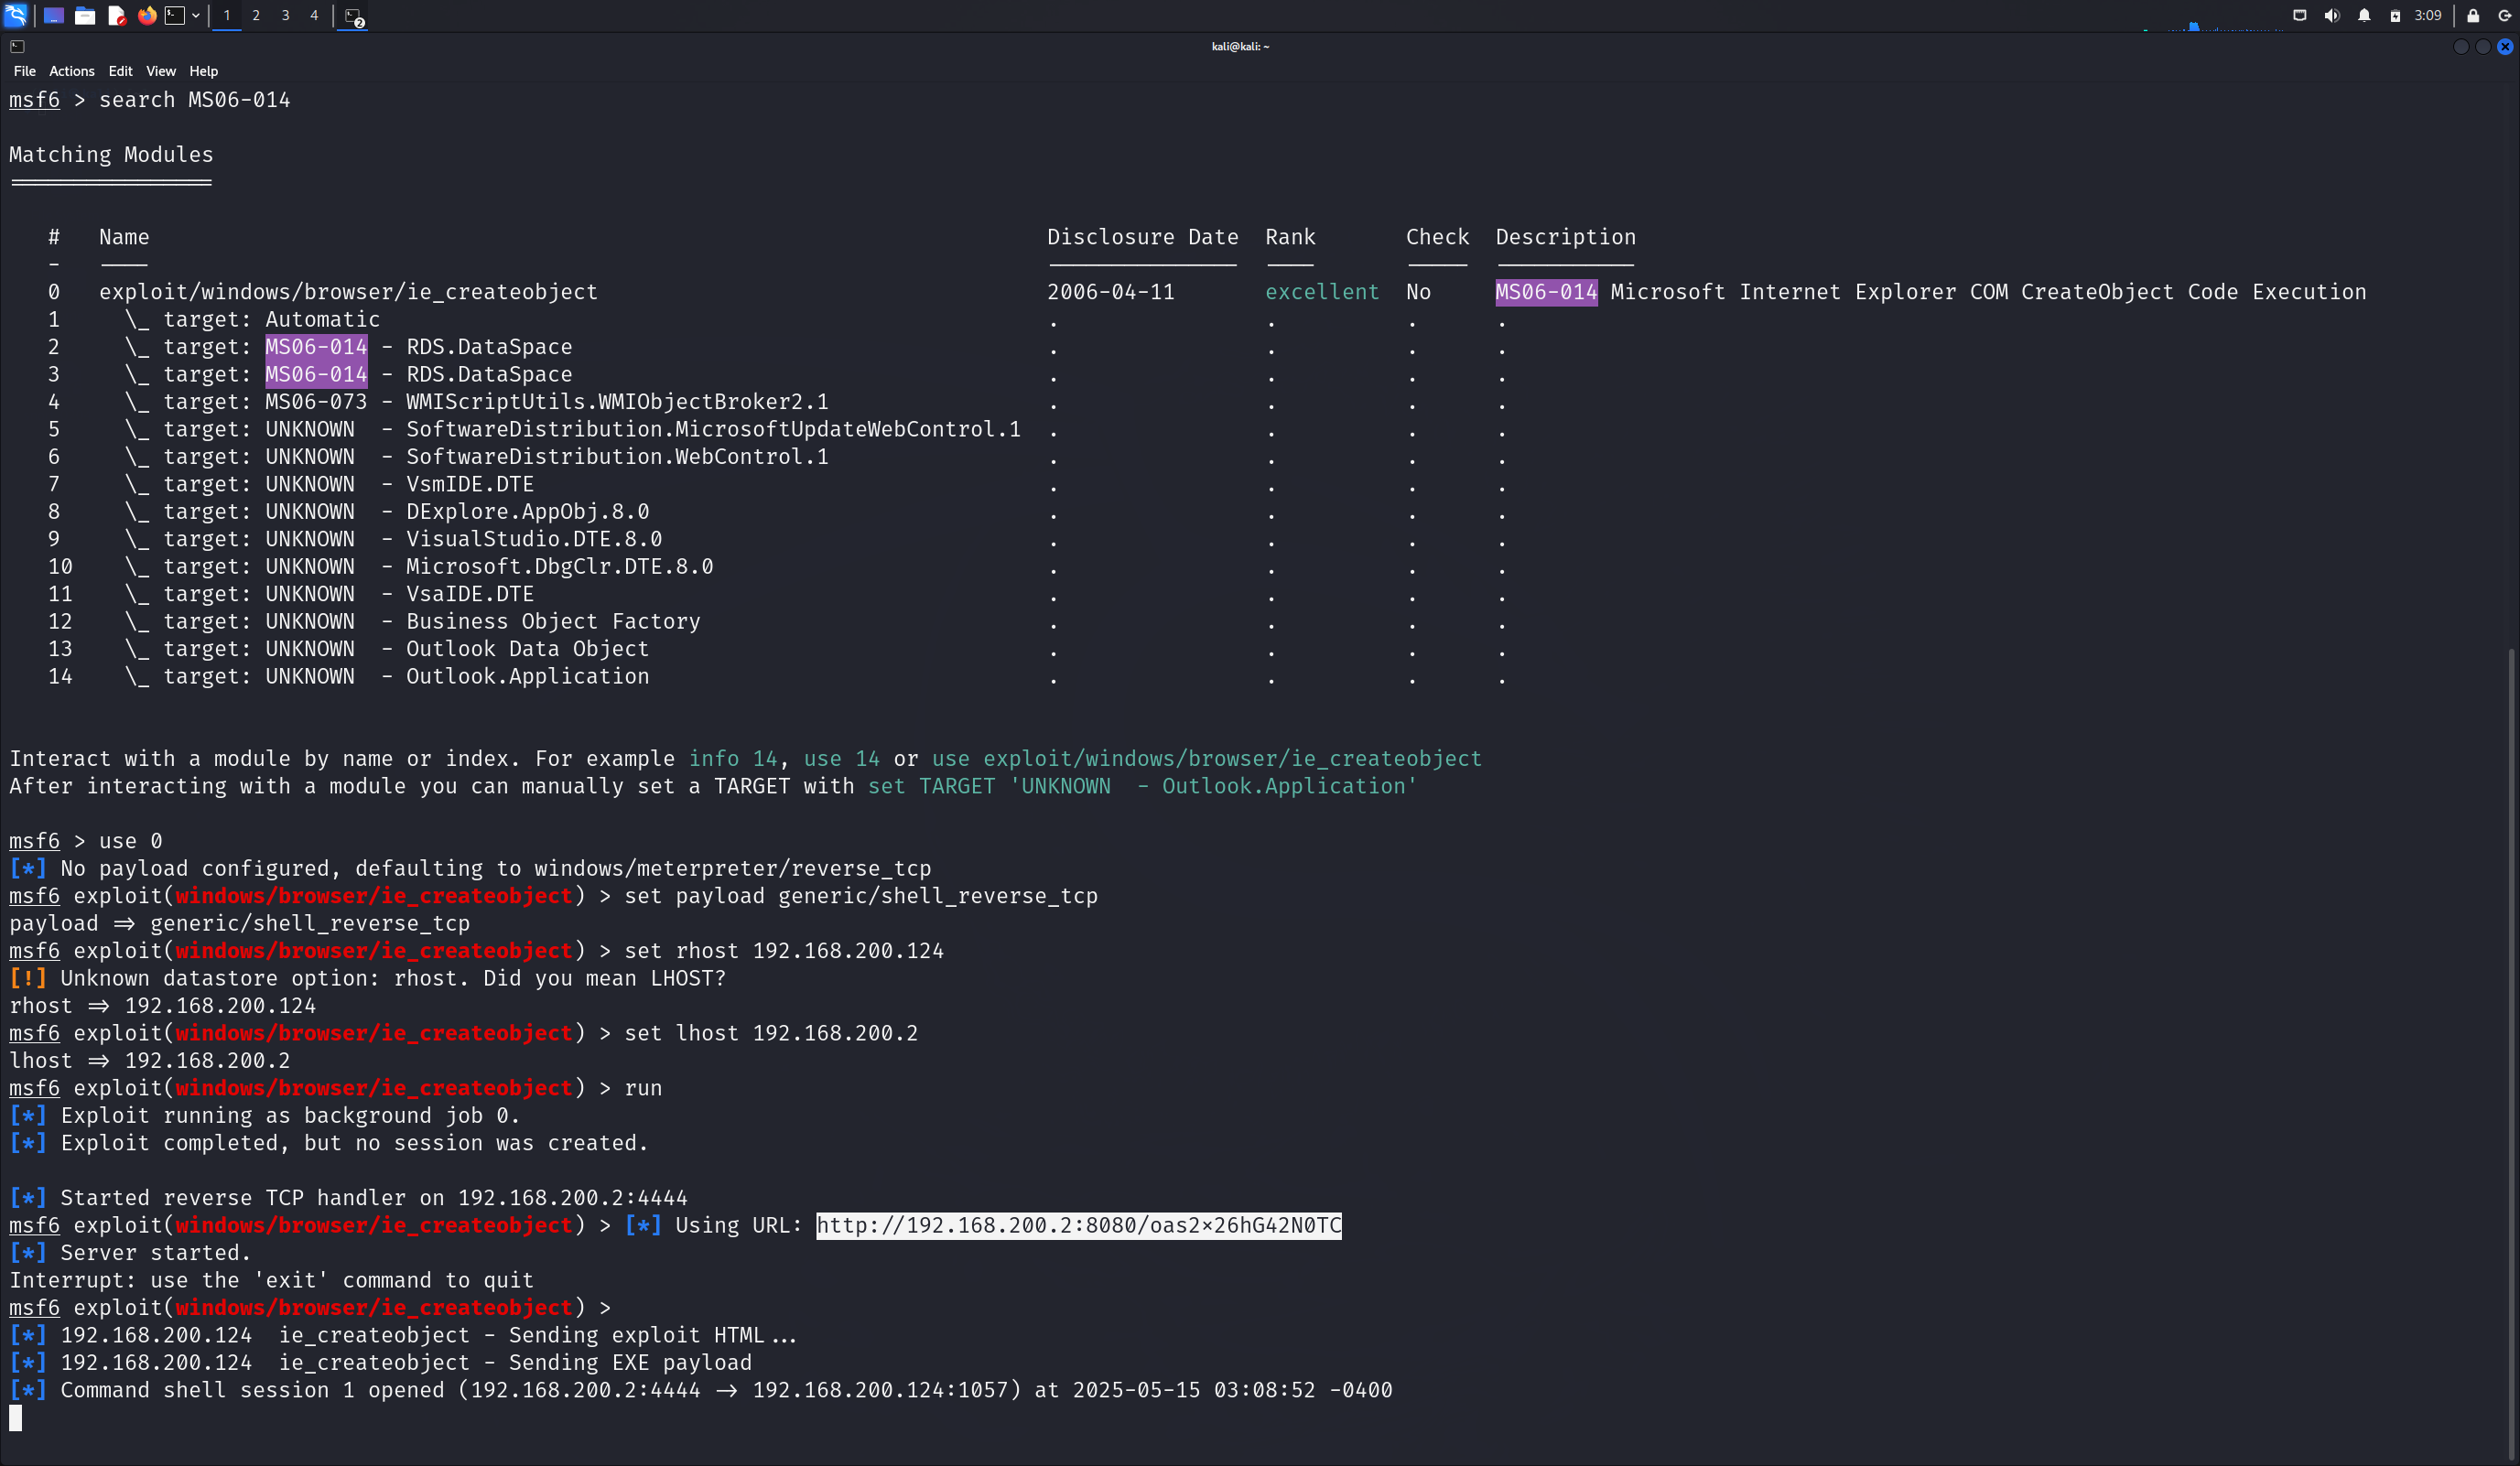The image size is (2520, 1466).
Task: Launch Firefox from the top panel
Action: (147, 15)
